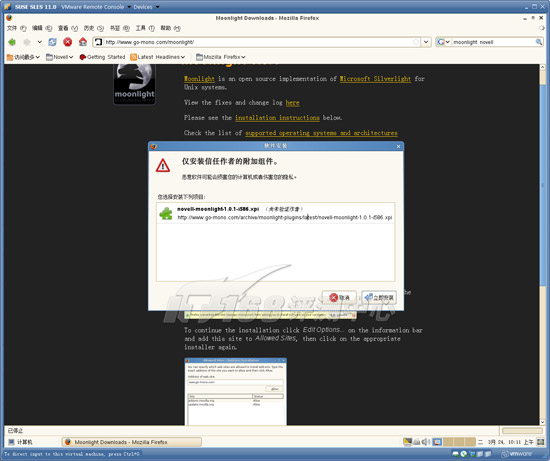Viewport: 550px width, 461px height.
Task: Click the Allowed Sites screenshot thumbnail
Action: click(x=235, y=392)
